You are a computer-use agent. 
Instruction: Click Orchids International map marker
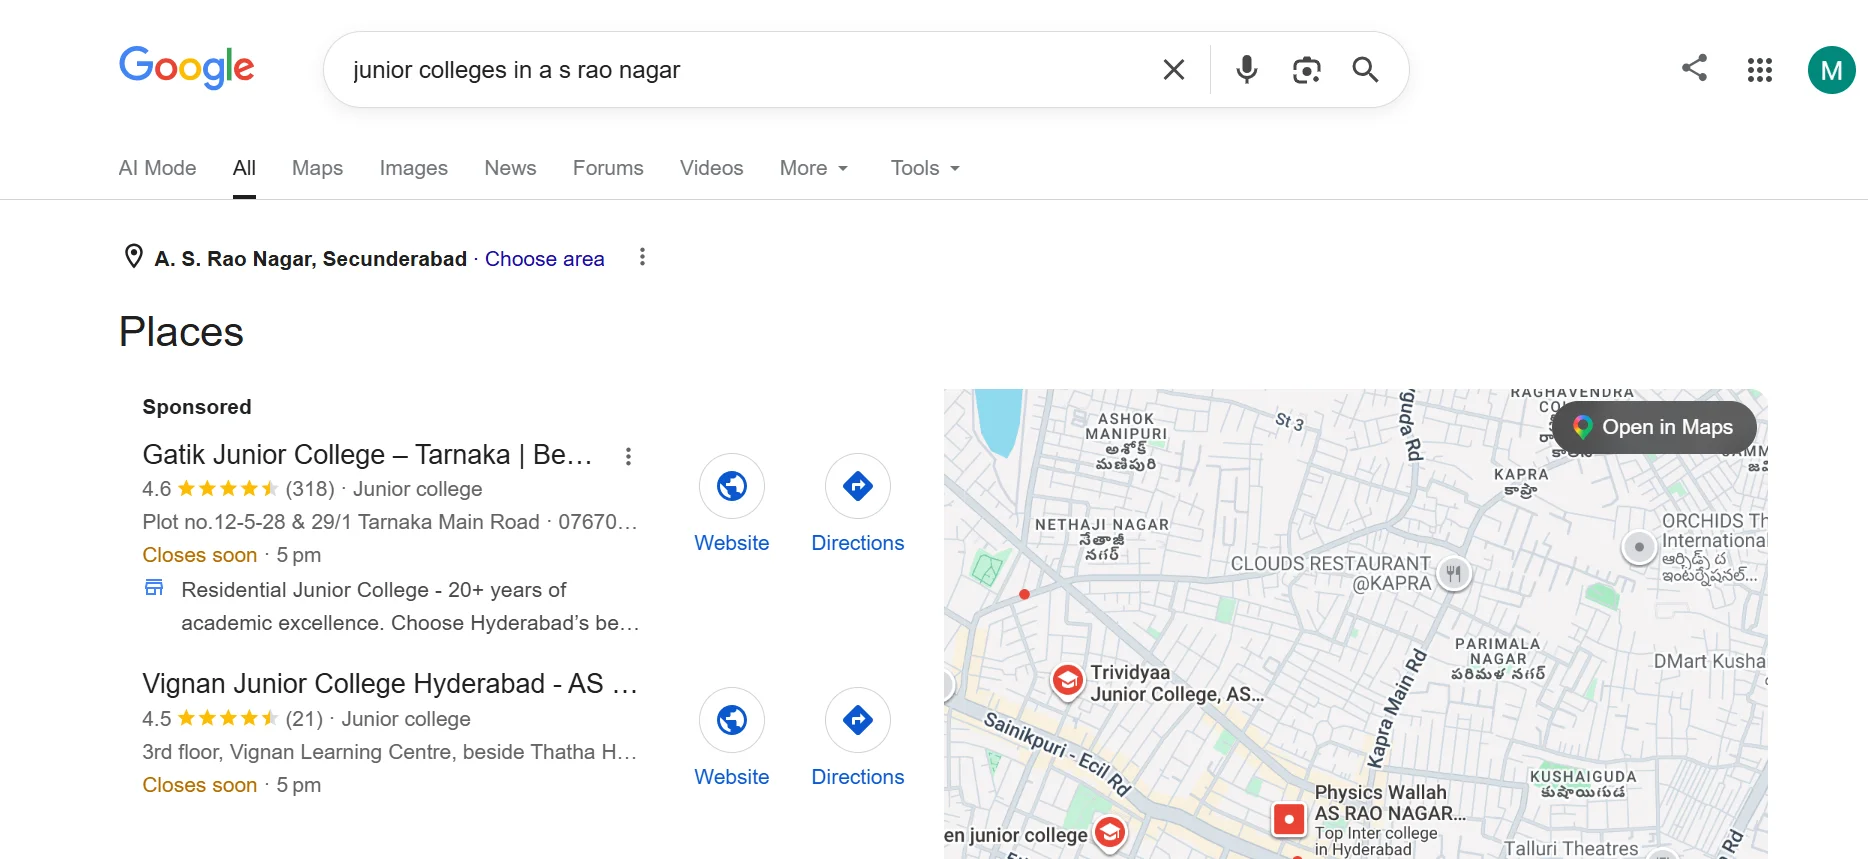(x=1638, y=547)
